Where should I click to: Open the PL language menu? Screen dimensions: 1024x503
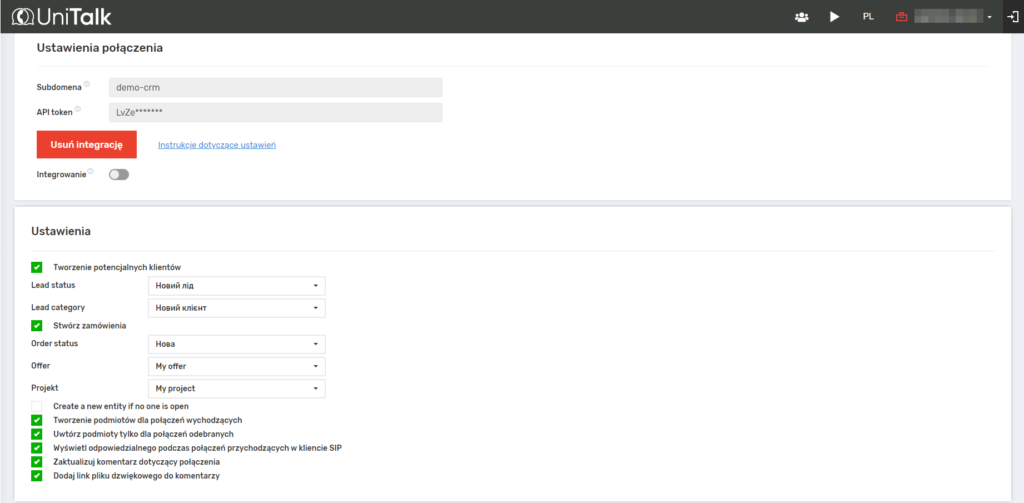coord(868,17)
